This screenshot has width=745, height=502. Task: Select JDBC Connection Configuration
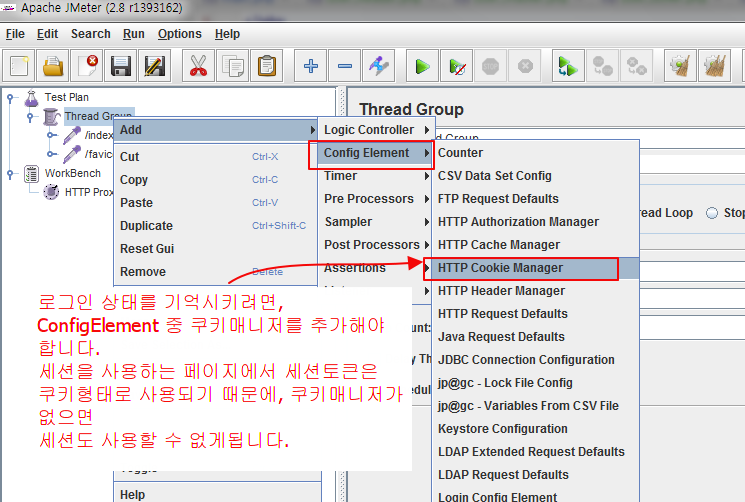[535, 360]
